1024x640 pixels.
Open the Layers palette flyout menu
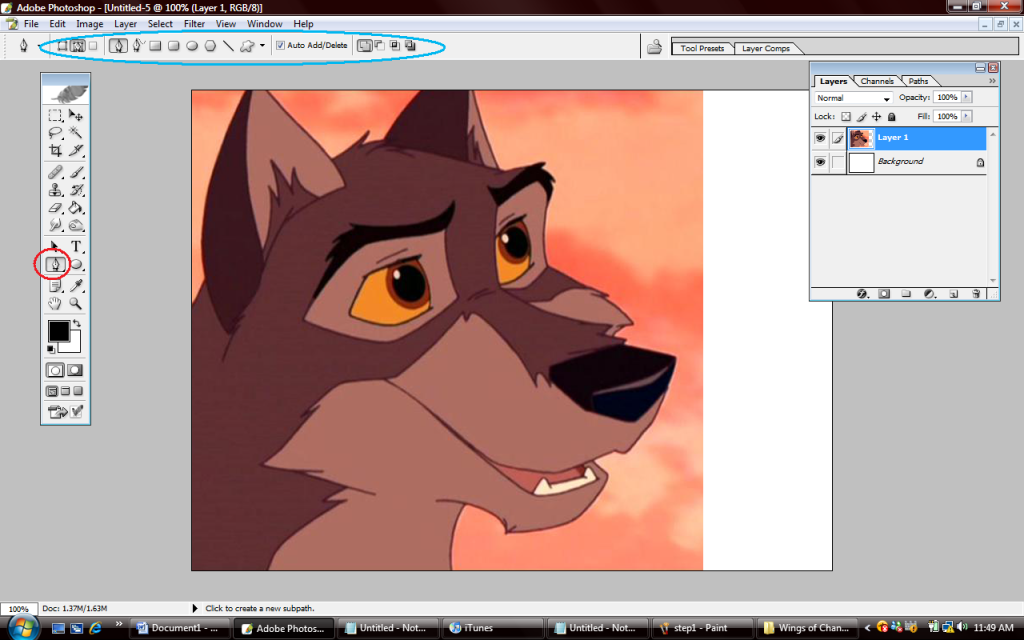992,81
